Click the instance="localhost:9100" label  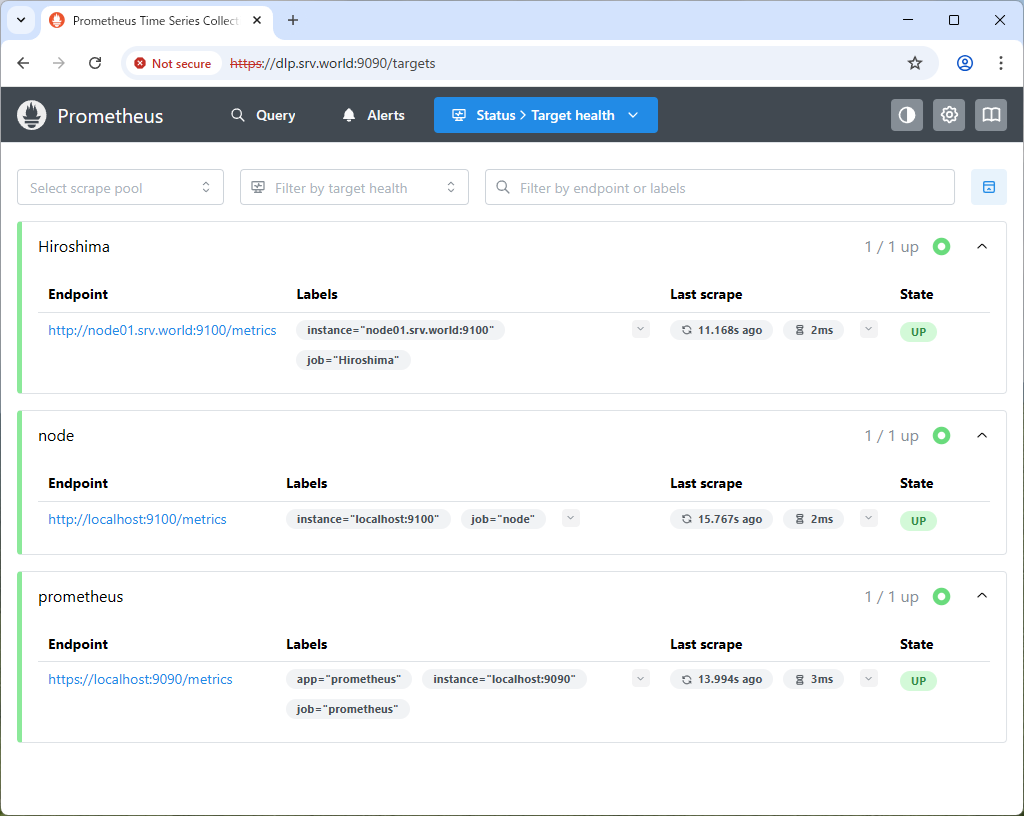pos(368,520)
